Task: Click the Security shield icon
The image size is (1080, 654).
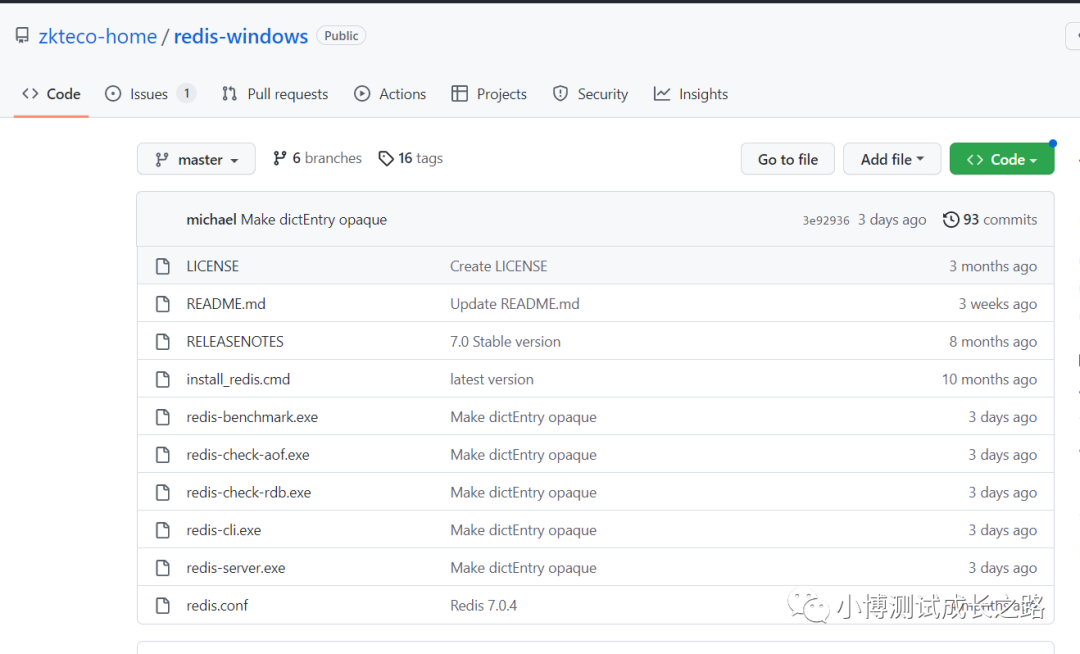Action: click(561, 94)
